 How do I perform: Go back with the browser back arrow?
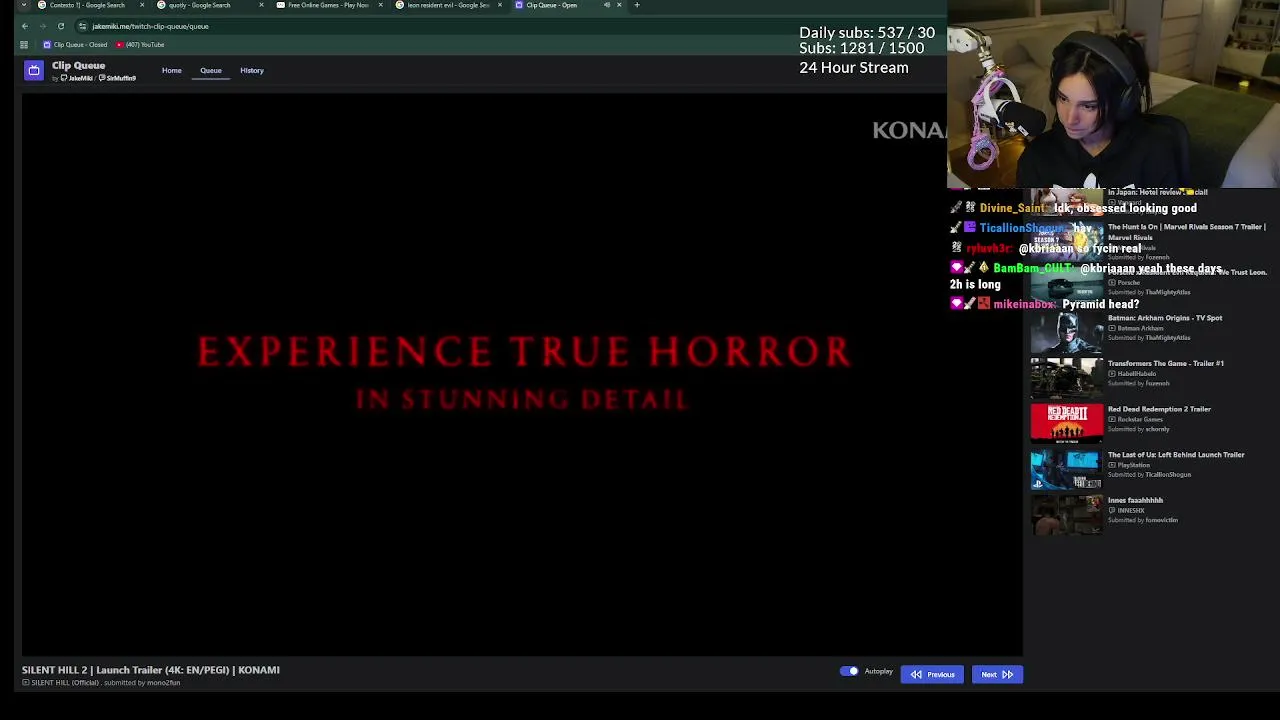pyautogui.click(x=25, y=26)
